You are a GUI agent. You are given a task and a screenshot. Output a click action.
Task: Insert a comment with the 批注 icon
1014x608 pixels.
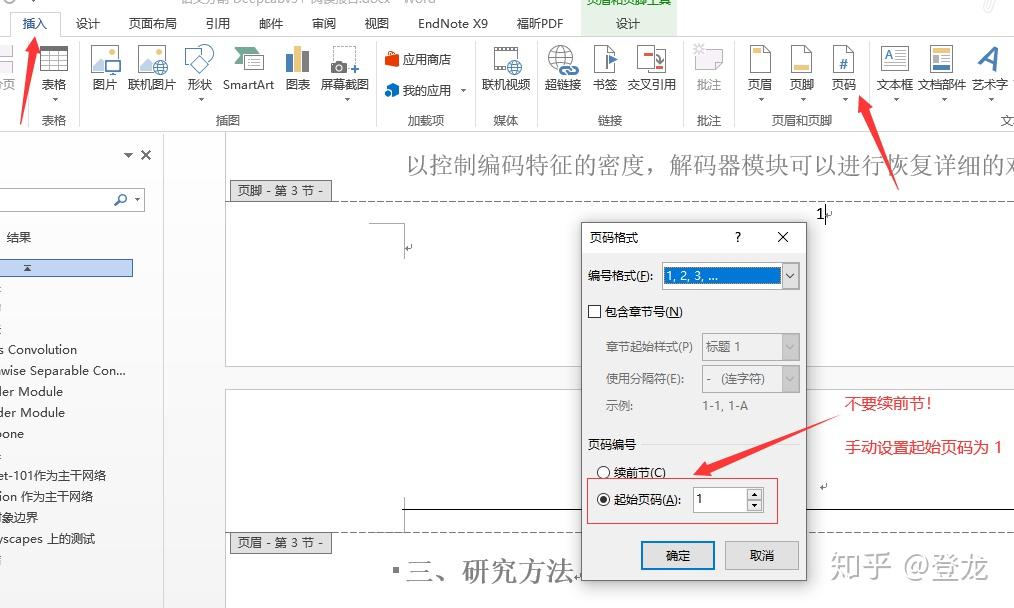point(709,70)
